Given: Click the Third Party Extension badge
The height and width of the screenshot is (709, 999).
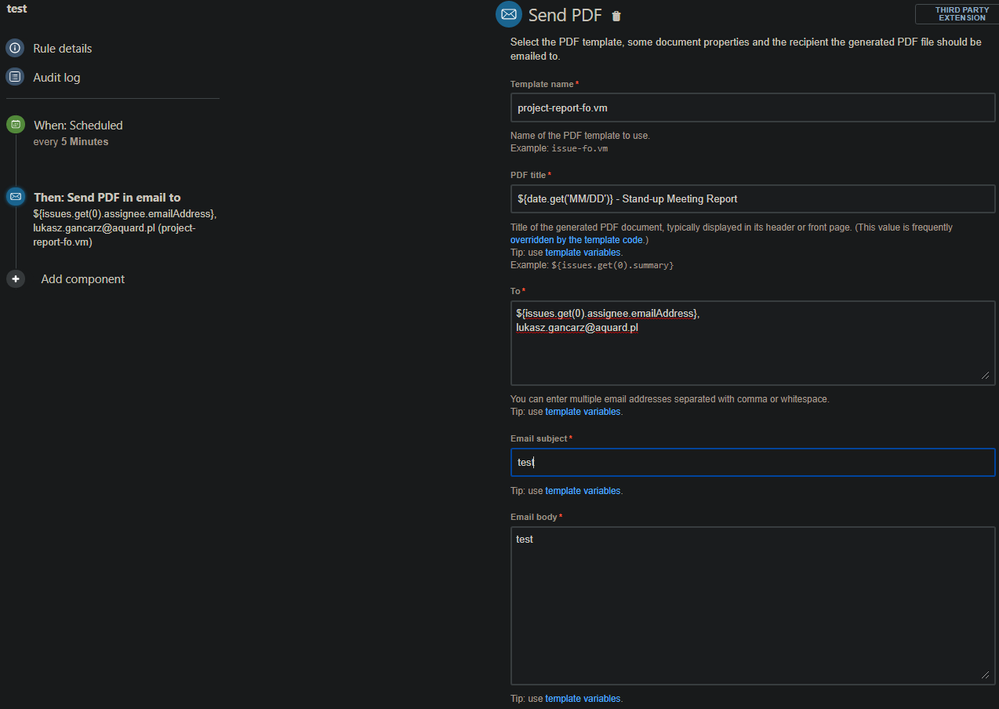Looking at the screenshot, I should 957,14.
